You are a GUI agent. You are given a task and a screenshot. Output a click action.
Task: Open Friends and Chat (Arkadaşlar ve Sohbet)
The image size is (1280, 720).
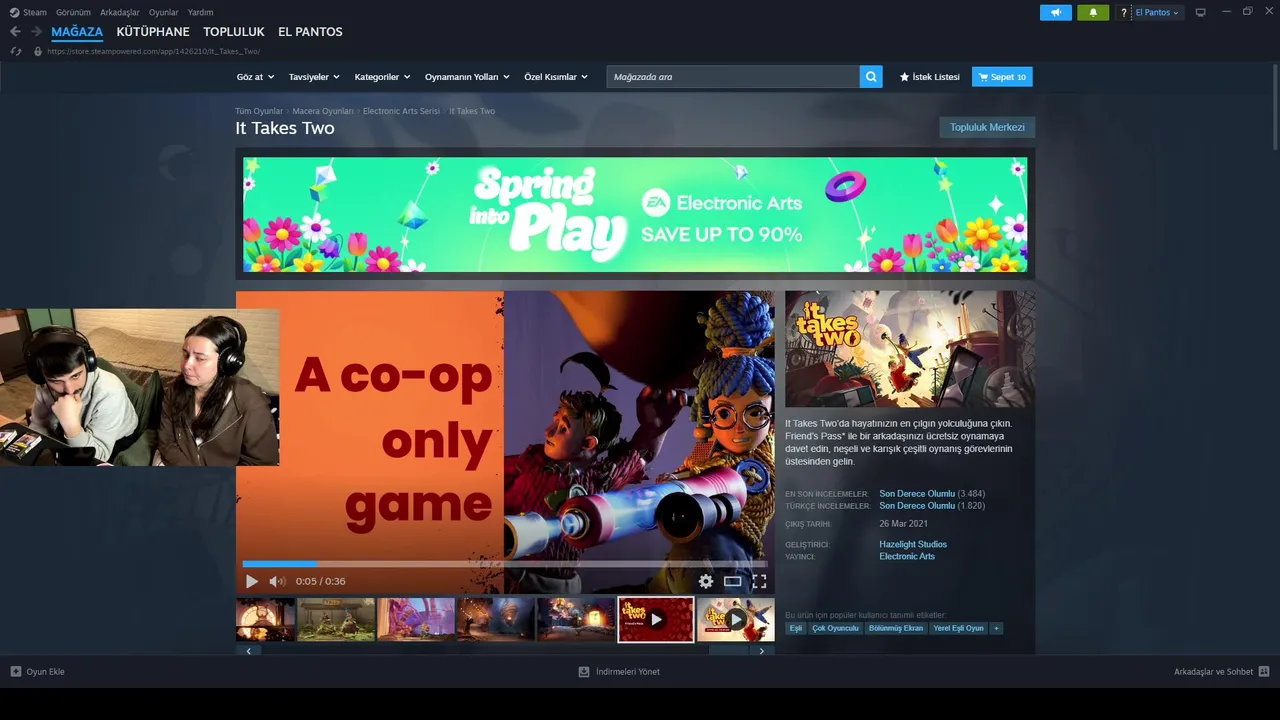click(x=1221, y=672)
